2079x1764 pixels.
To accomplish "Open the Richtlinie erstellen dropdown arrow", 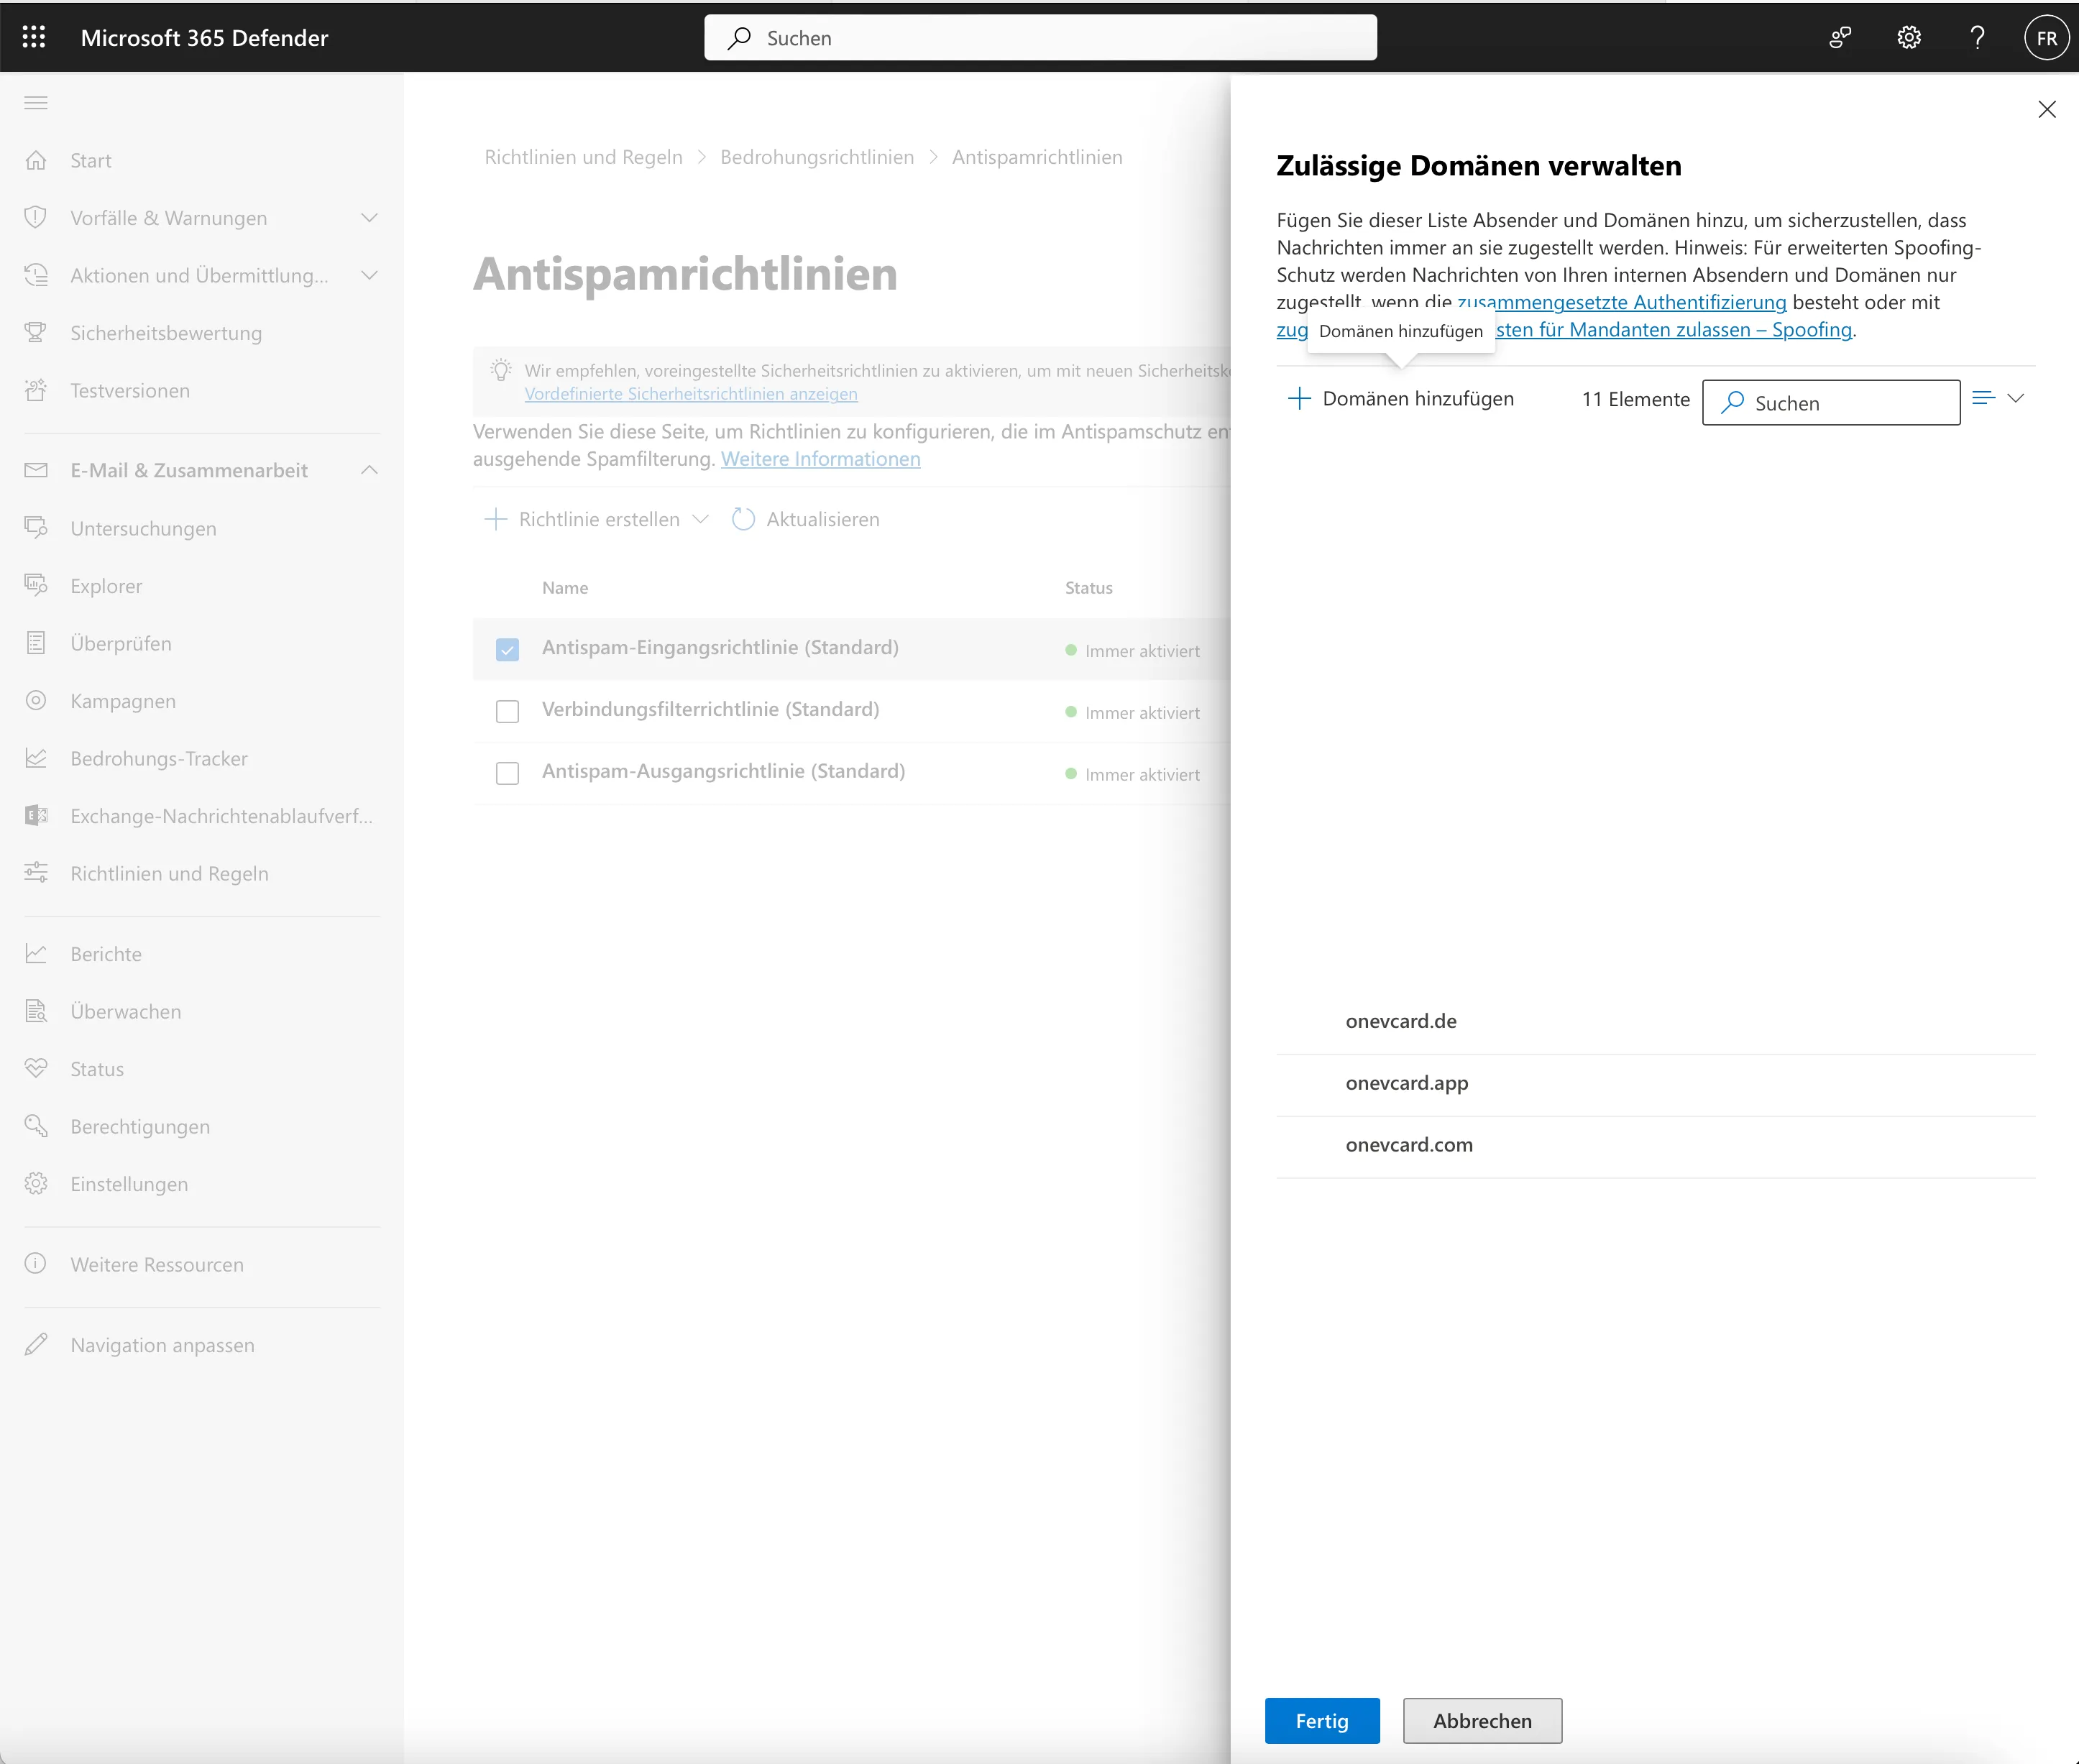I will (x=700, y=519).
